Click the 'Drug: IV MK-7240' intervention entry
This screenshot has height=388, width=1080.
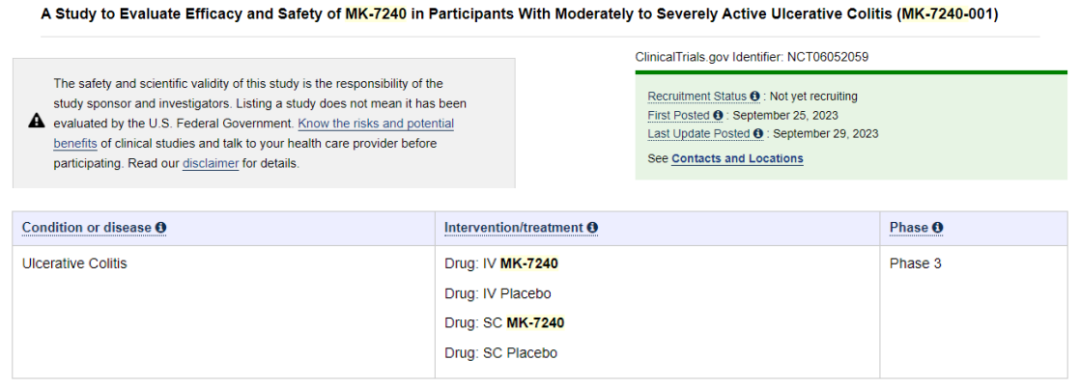point(501,264)
